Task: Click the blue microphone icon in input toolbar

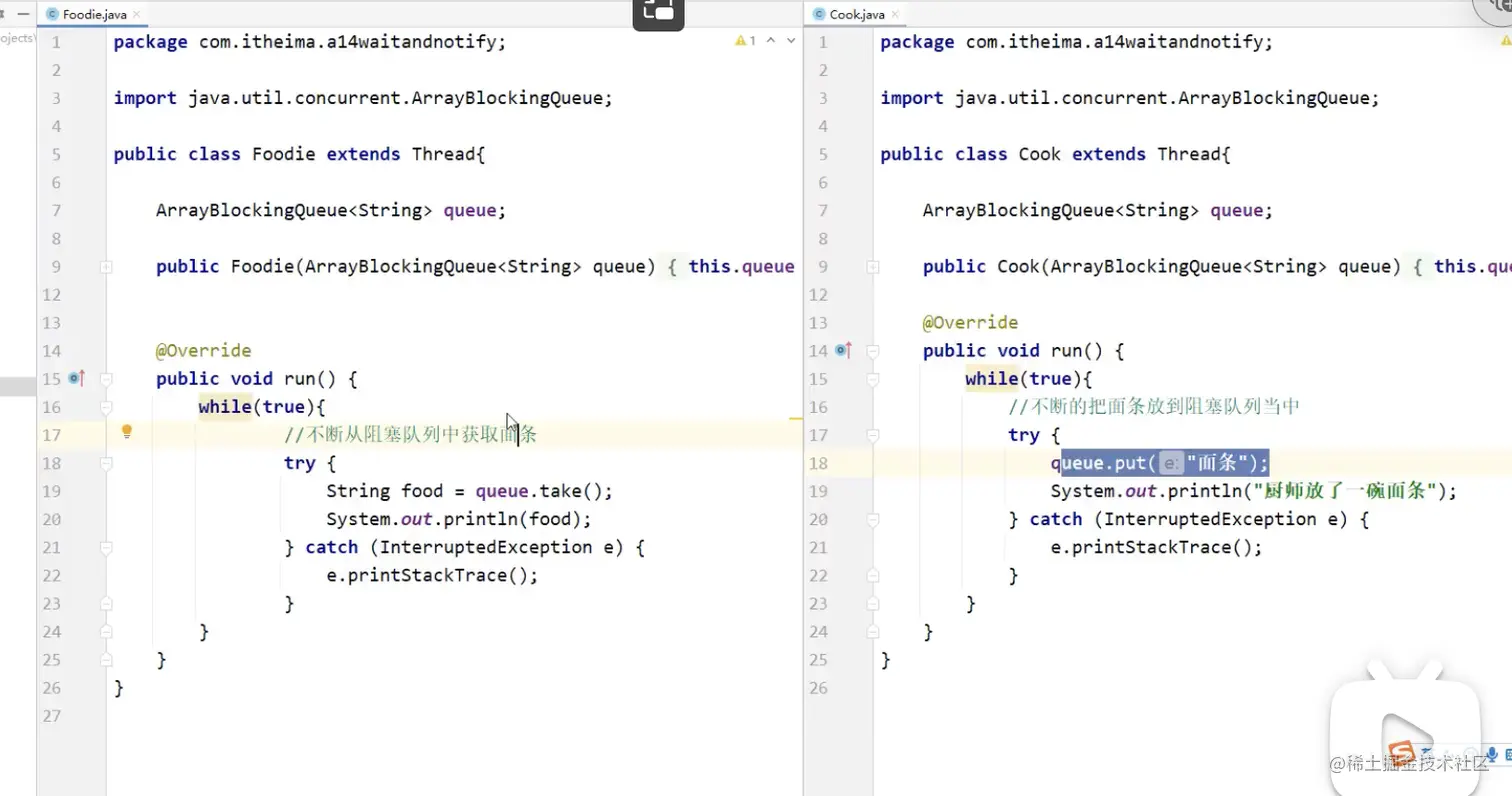Action: 1493,753
